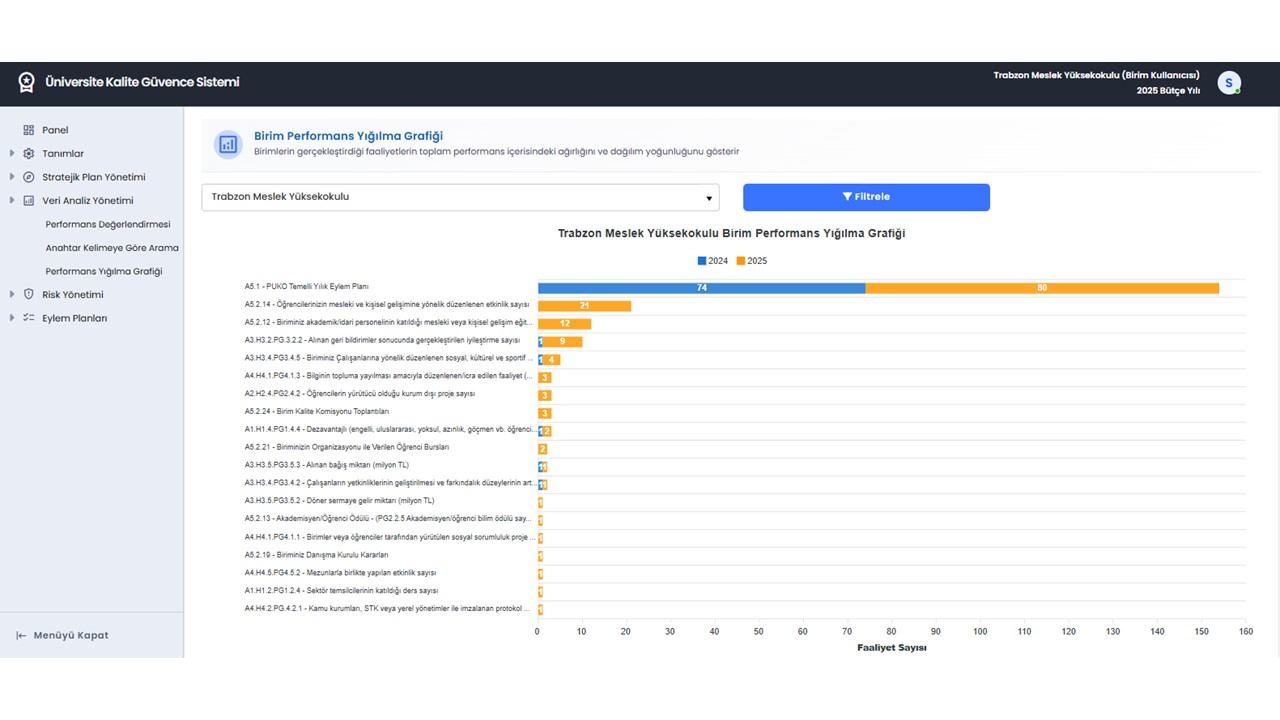The width and height of the screenshot is (1280, 720).
Task: Click the Panel dashboard icon
Action: tap(28, 130)
